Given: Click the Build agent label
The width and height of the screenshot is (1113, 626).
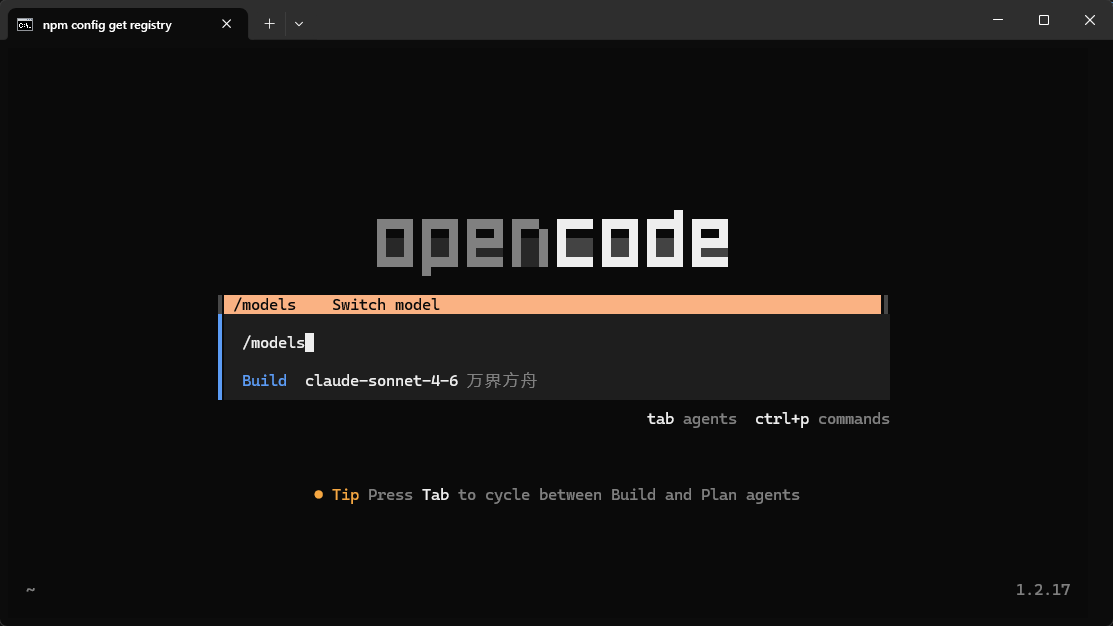Looking at the screenshot, I should [x=264, y=381].
